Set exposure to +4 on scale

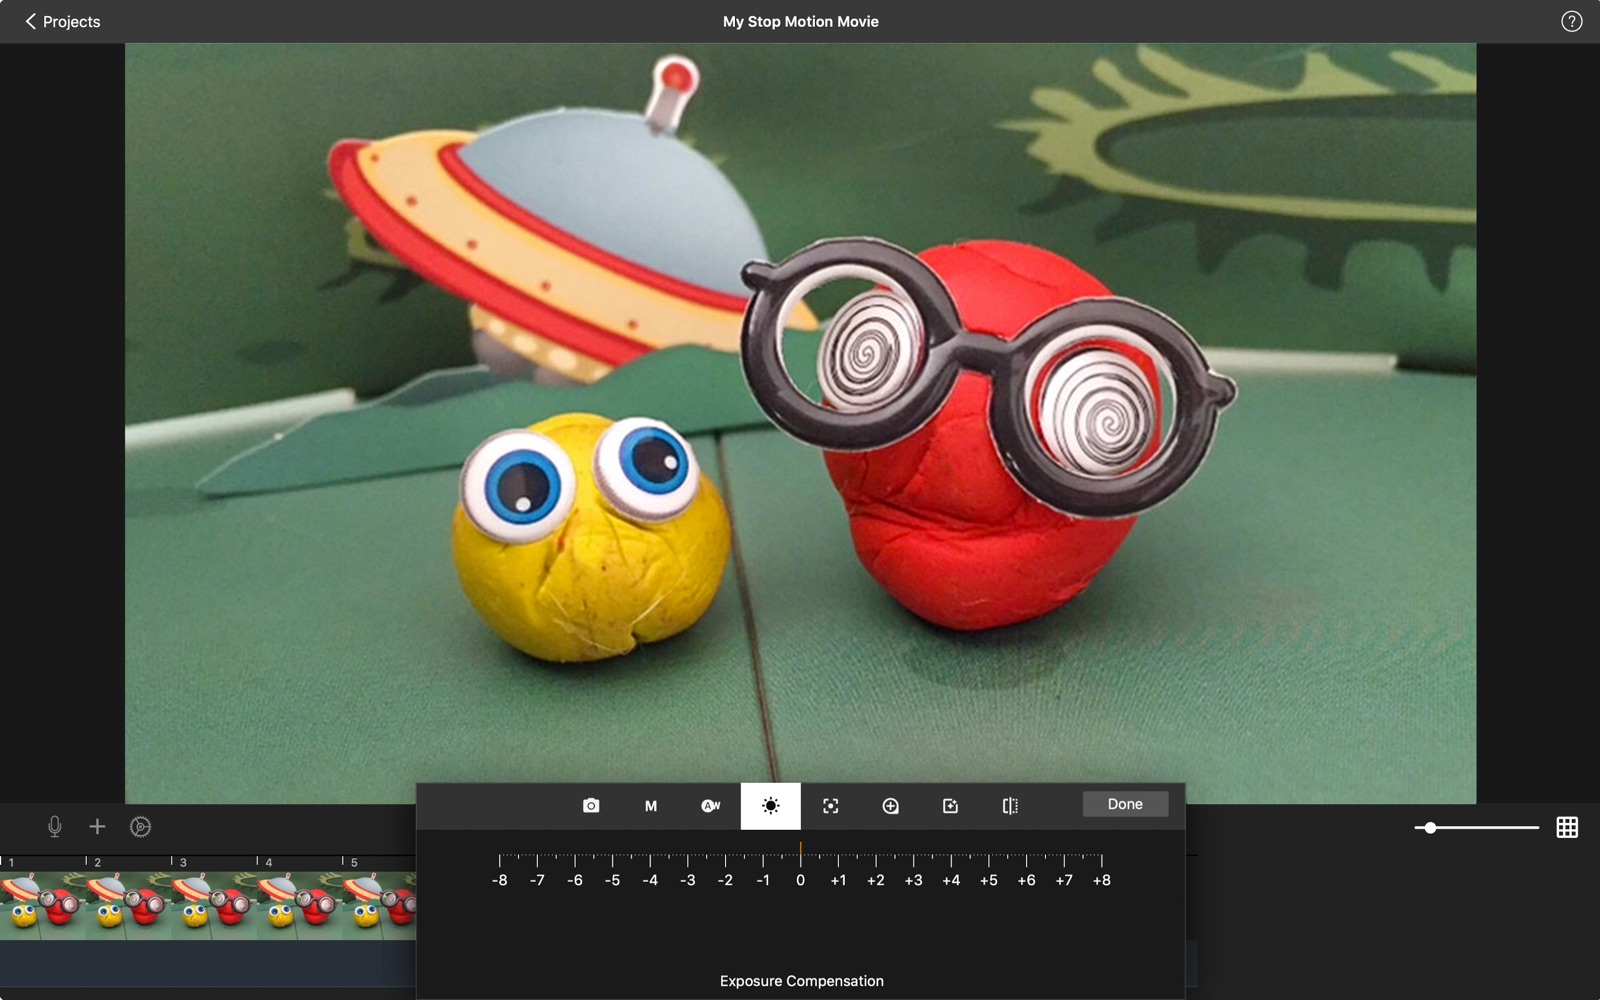pos(951,861)
